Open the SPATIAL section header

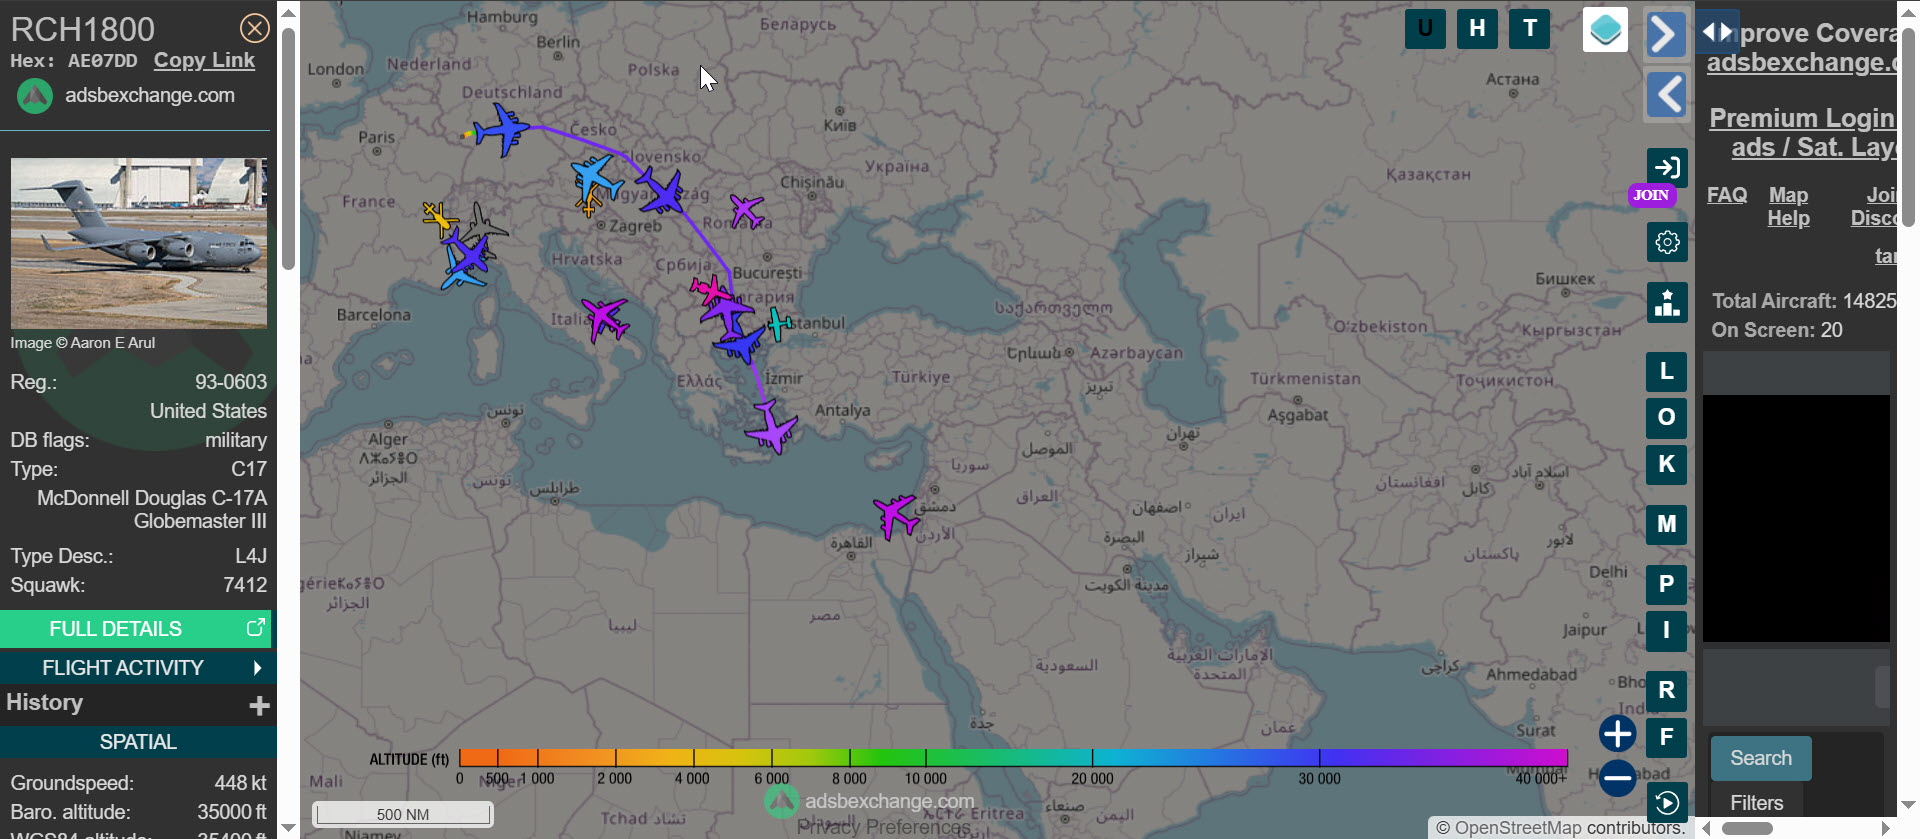(138, 742)
